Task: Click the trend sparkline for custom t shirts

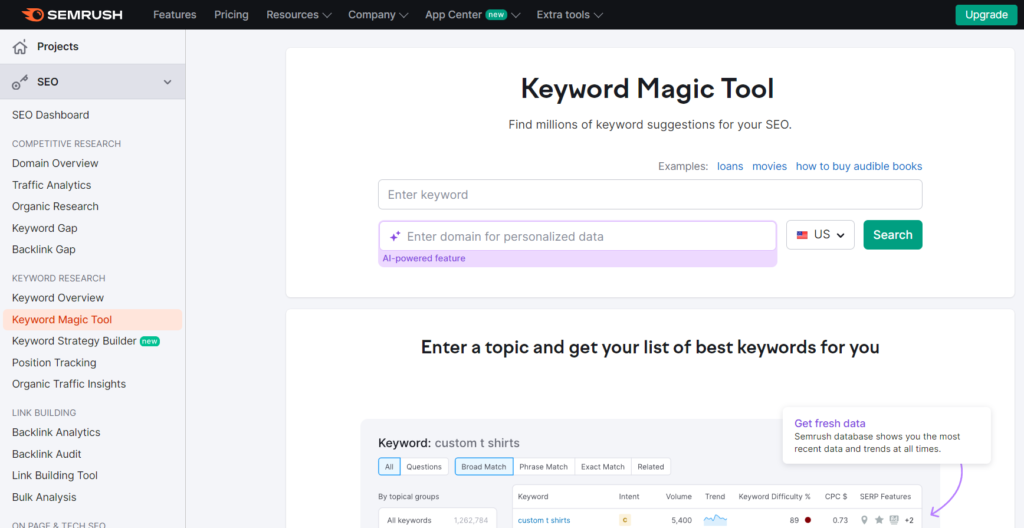Action: (x=715, y=520)
